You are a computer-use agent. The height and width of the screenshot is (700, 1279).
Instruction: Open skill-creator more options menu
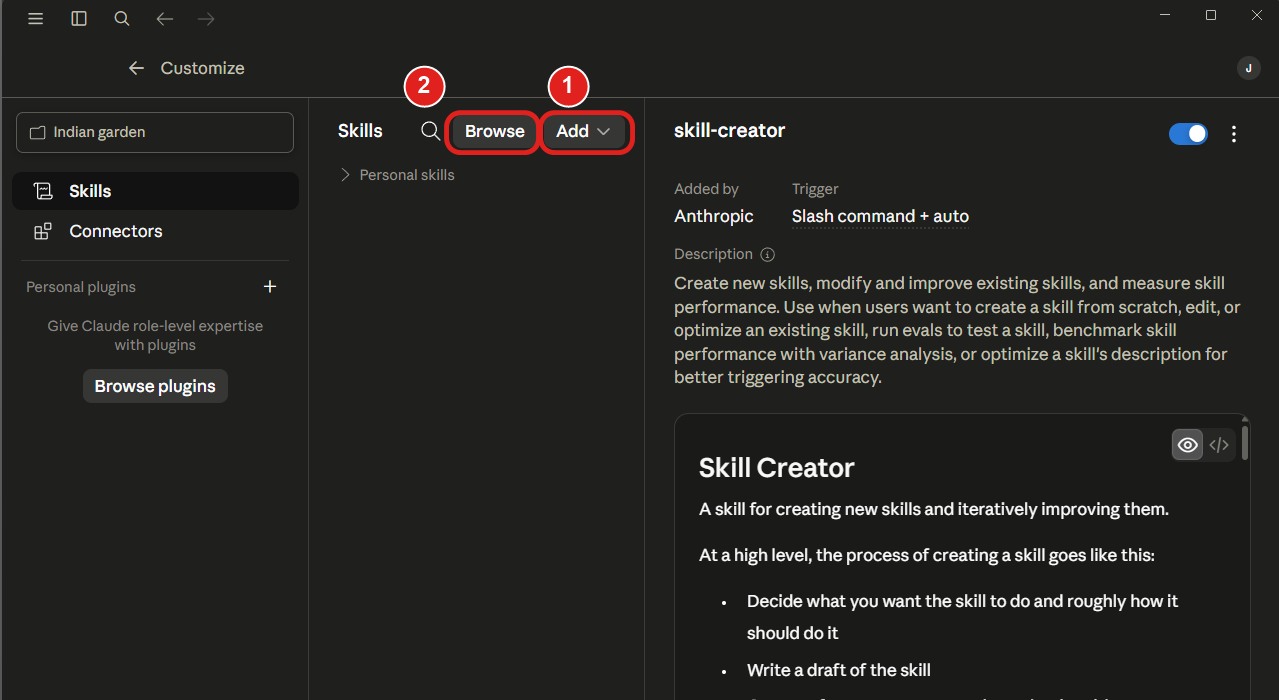pos(1234,134)
